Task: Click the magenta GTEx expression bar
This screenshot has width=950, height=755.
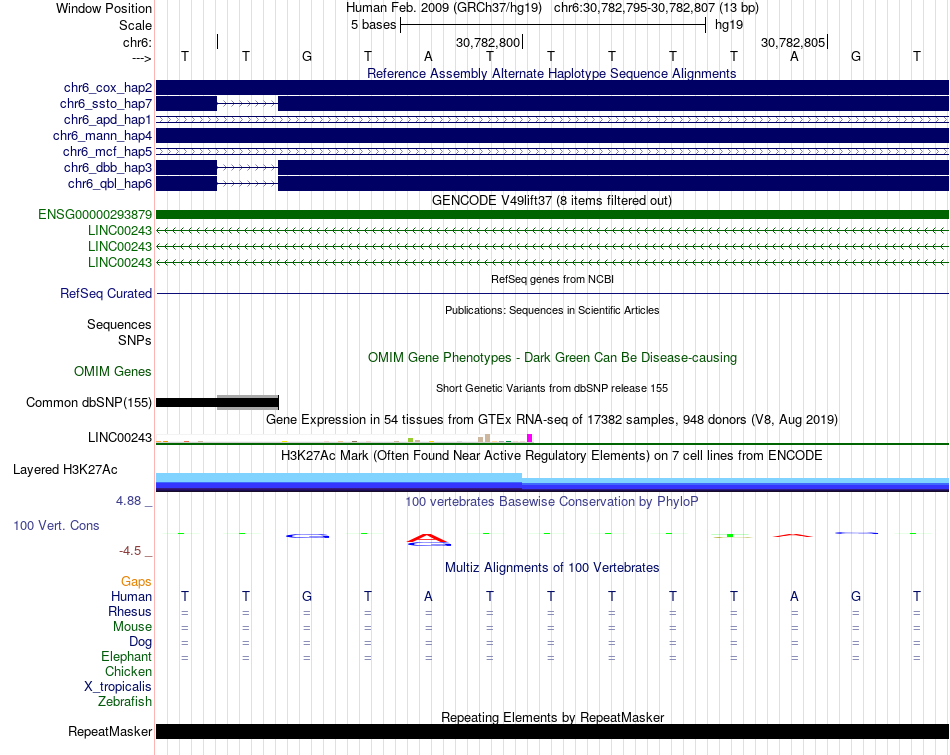Action: click(530, 438)
